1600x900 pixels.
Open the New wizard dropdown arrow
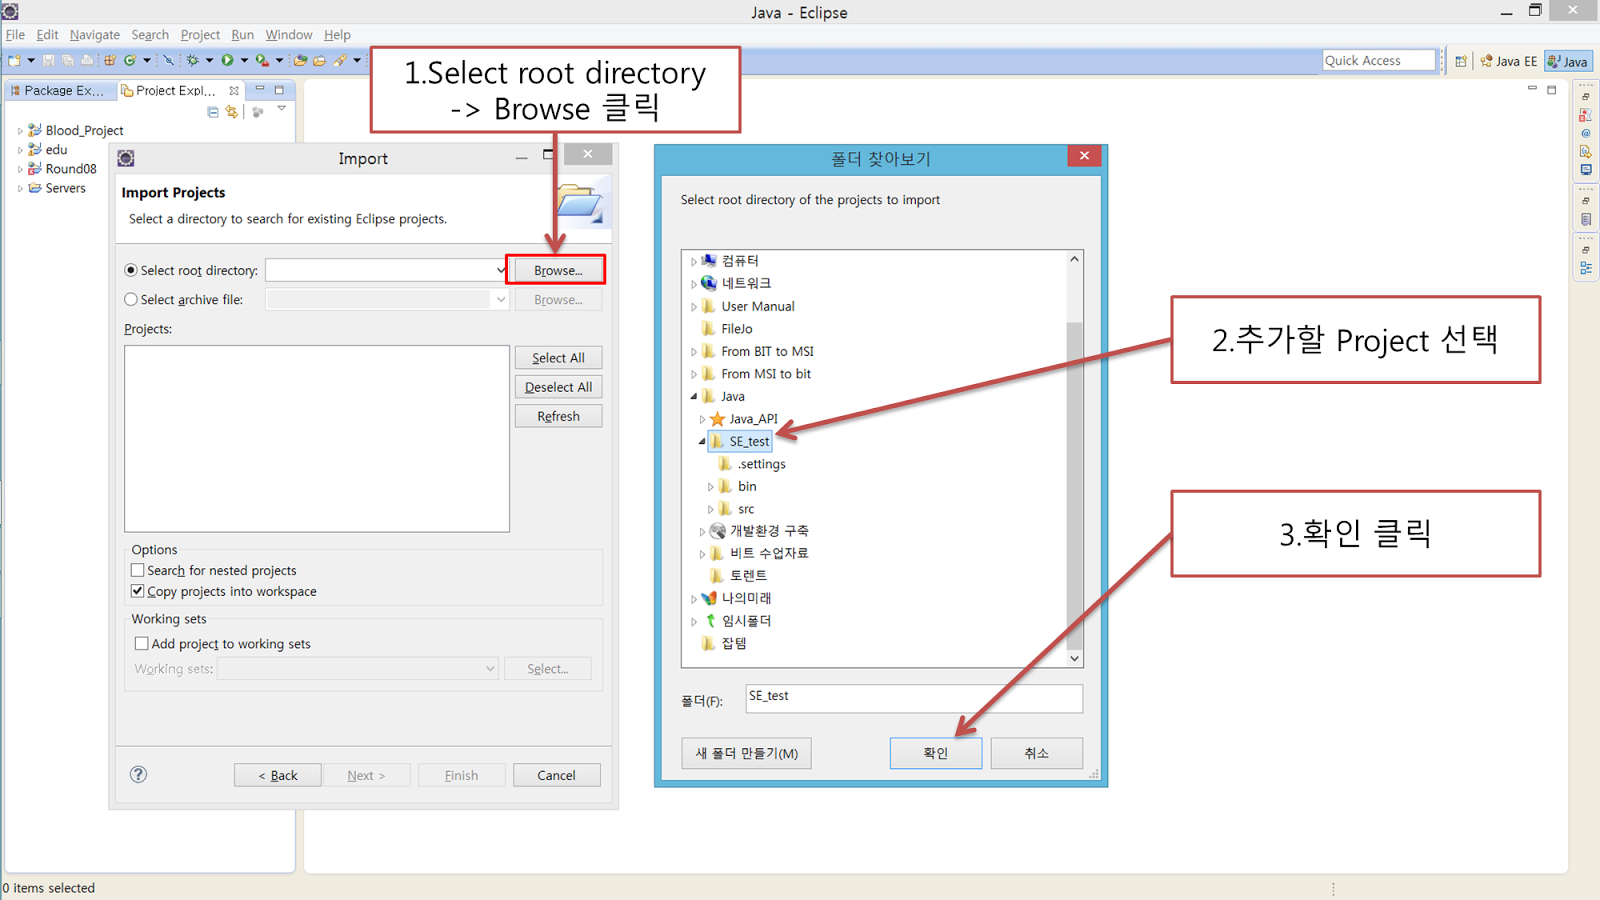tap(31, 61)
